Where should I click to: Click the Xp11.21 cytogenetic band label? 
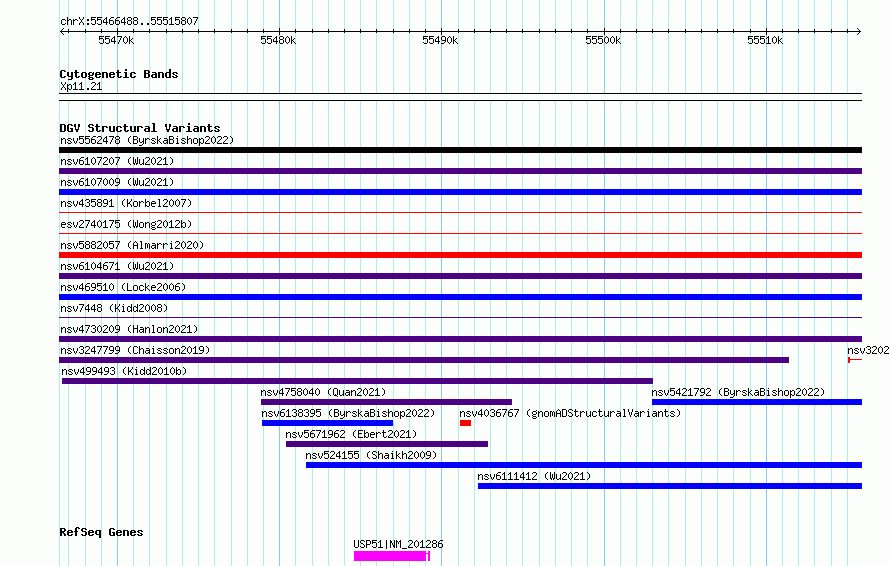81,86
